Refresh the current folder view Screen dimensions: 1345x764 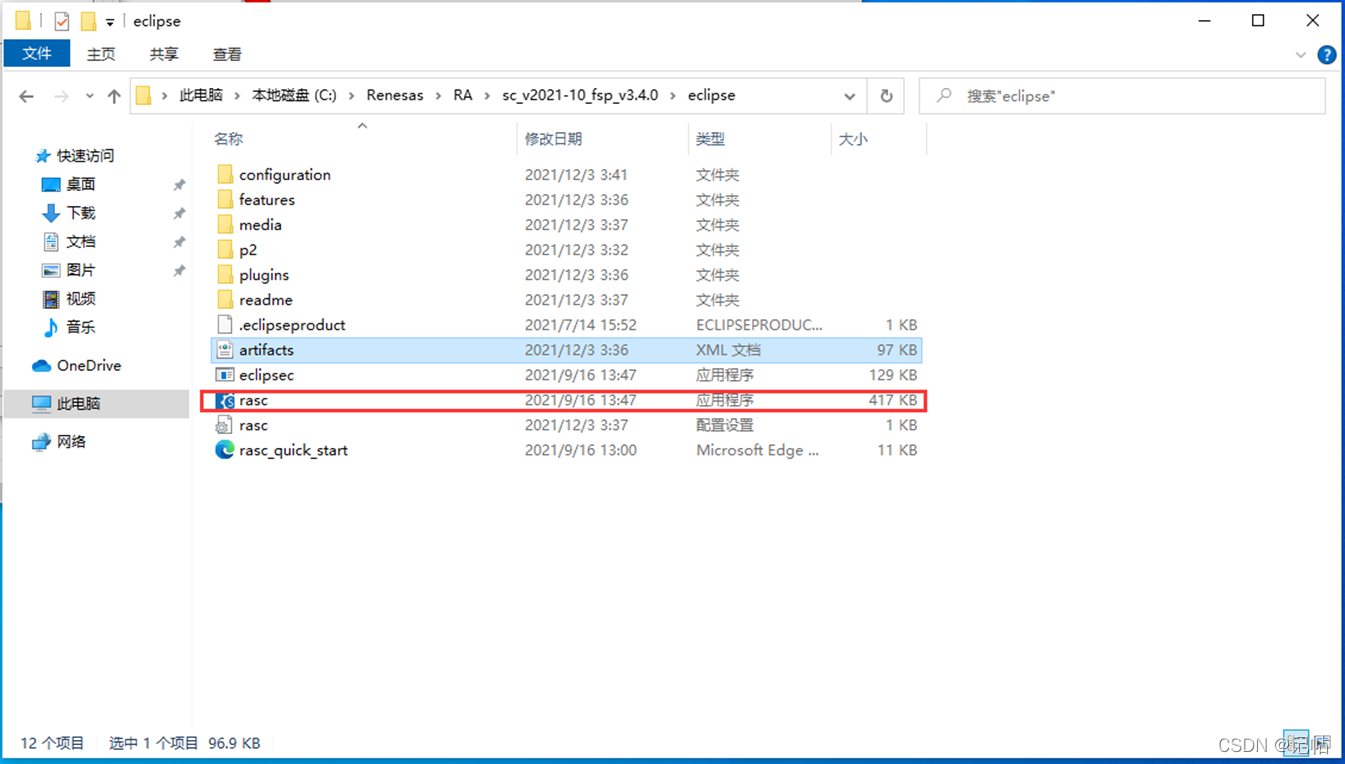[886, 96]
